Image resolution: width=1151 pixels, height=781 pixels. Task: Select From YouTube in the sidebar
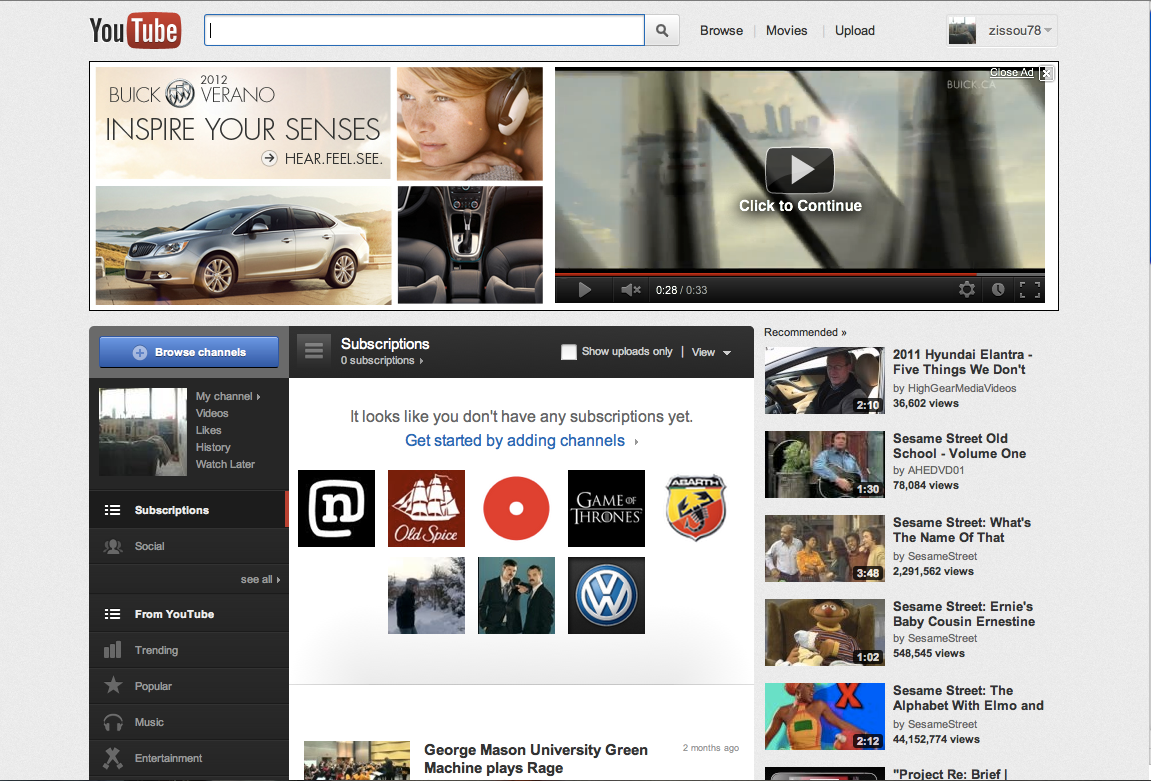tap(188, 614)
